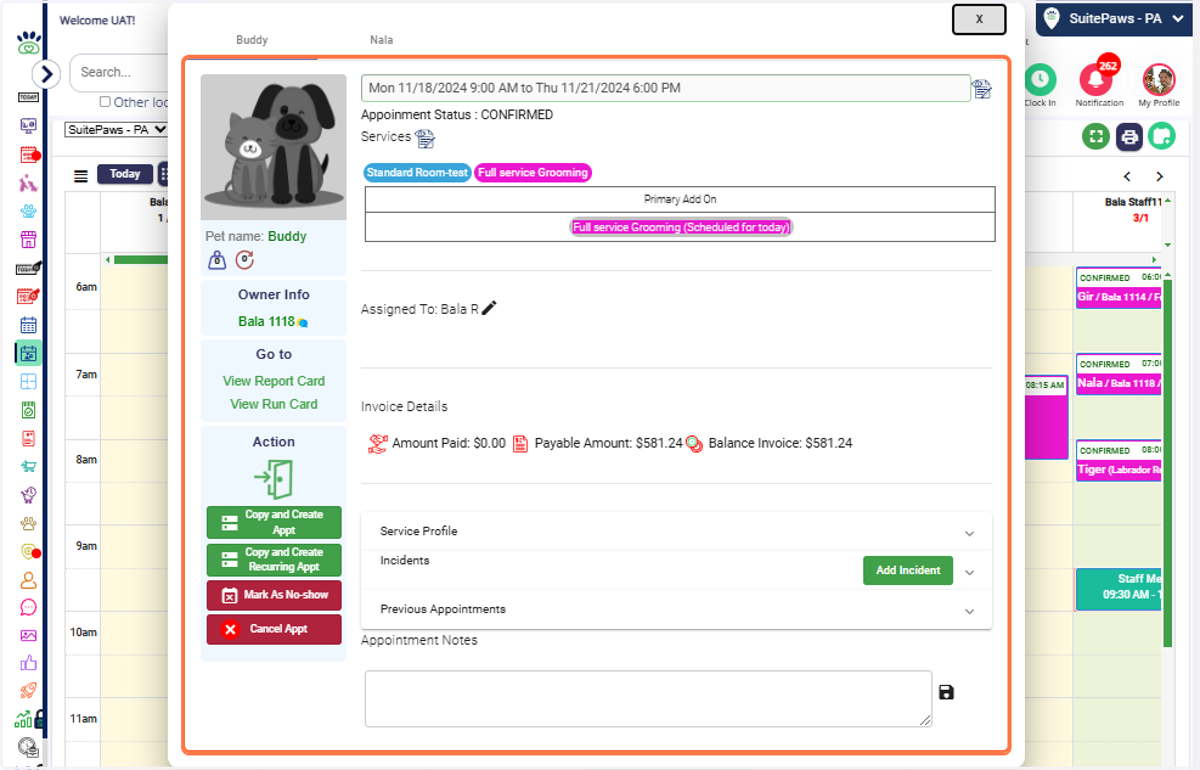Screen dimensions: 1200x770
Task: Click the print calendar icon
Action: pos(1129,136)
